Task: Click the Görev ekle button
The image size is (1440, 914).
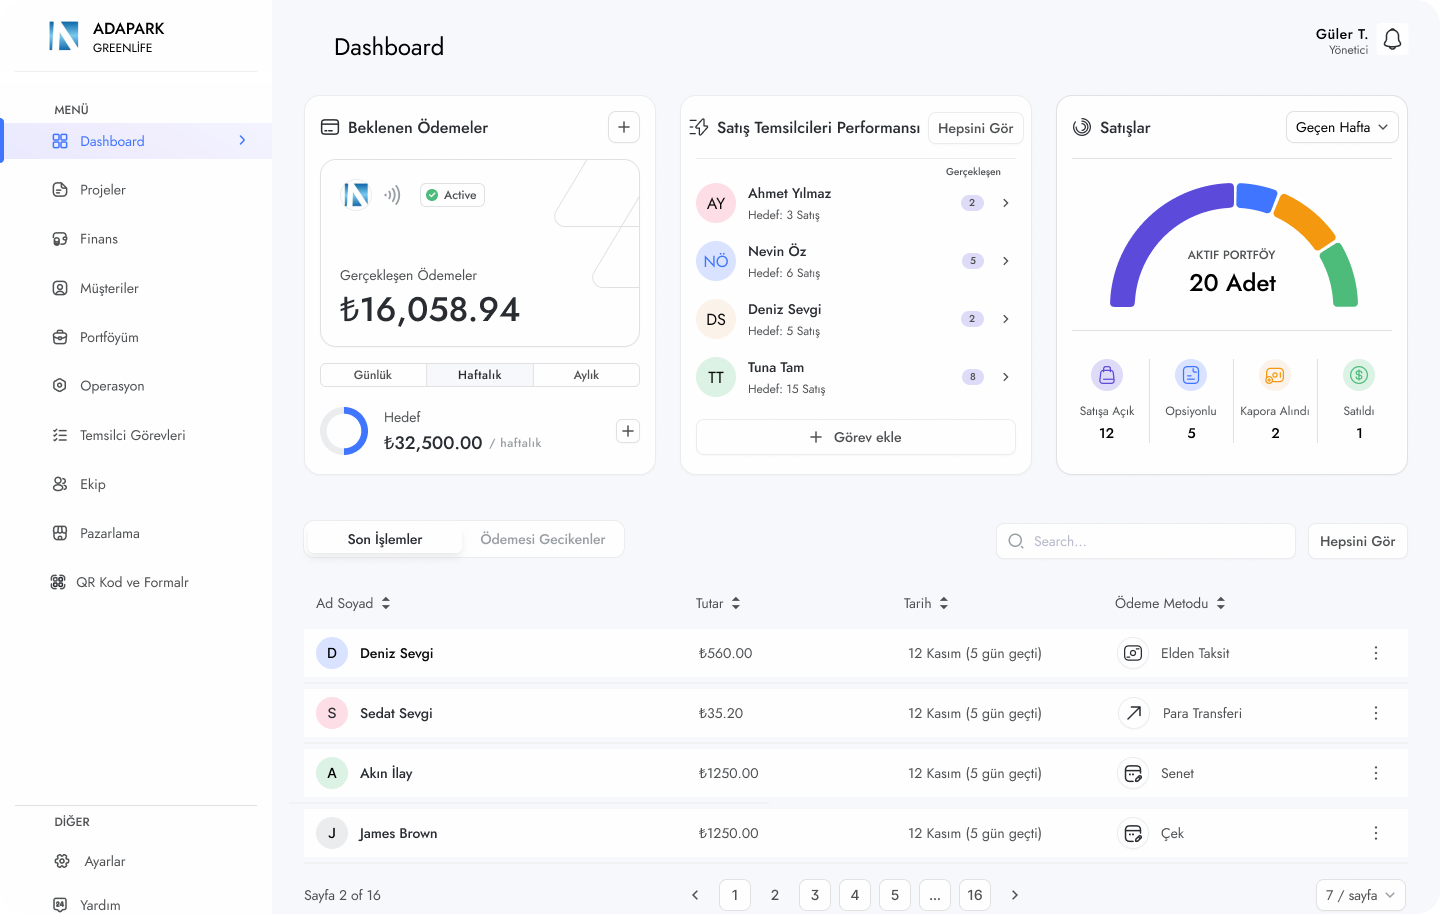Action: 855,437
